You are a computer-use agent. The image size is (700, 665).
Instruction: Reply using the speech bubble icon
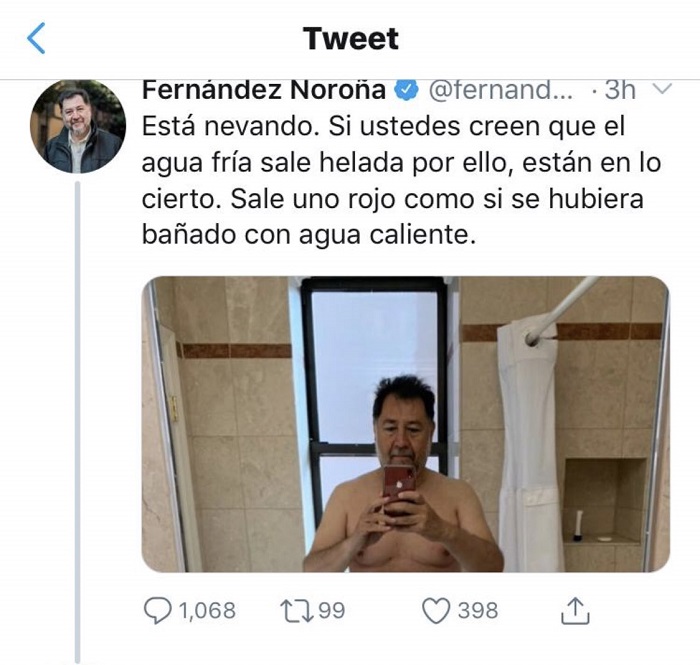[159, 611]
